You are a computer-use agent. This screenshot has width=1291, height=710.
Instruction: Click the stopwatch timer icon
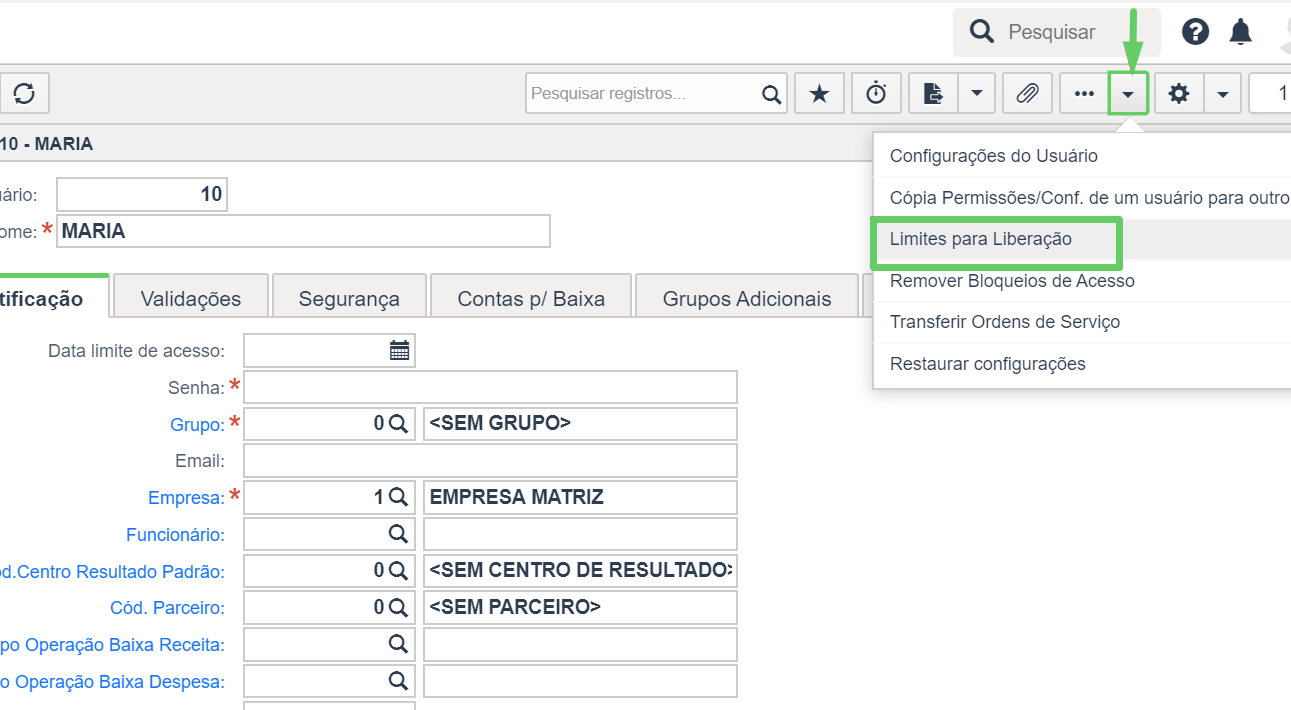point(876,94)
